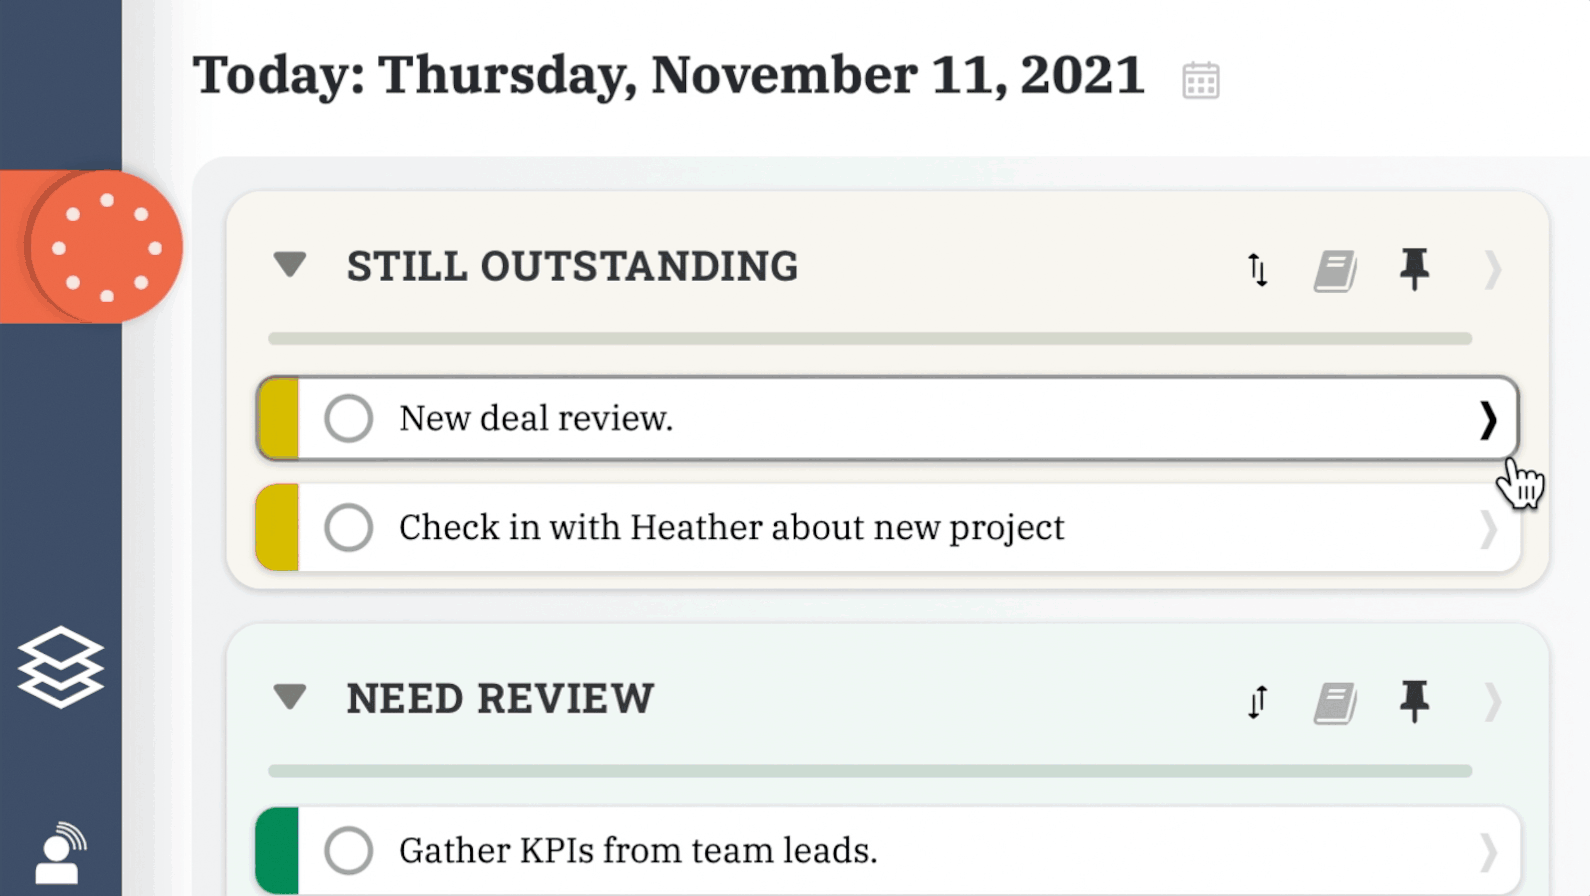Click the Today date heading
1590x896 pixels.
click(670, 74)
